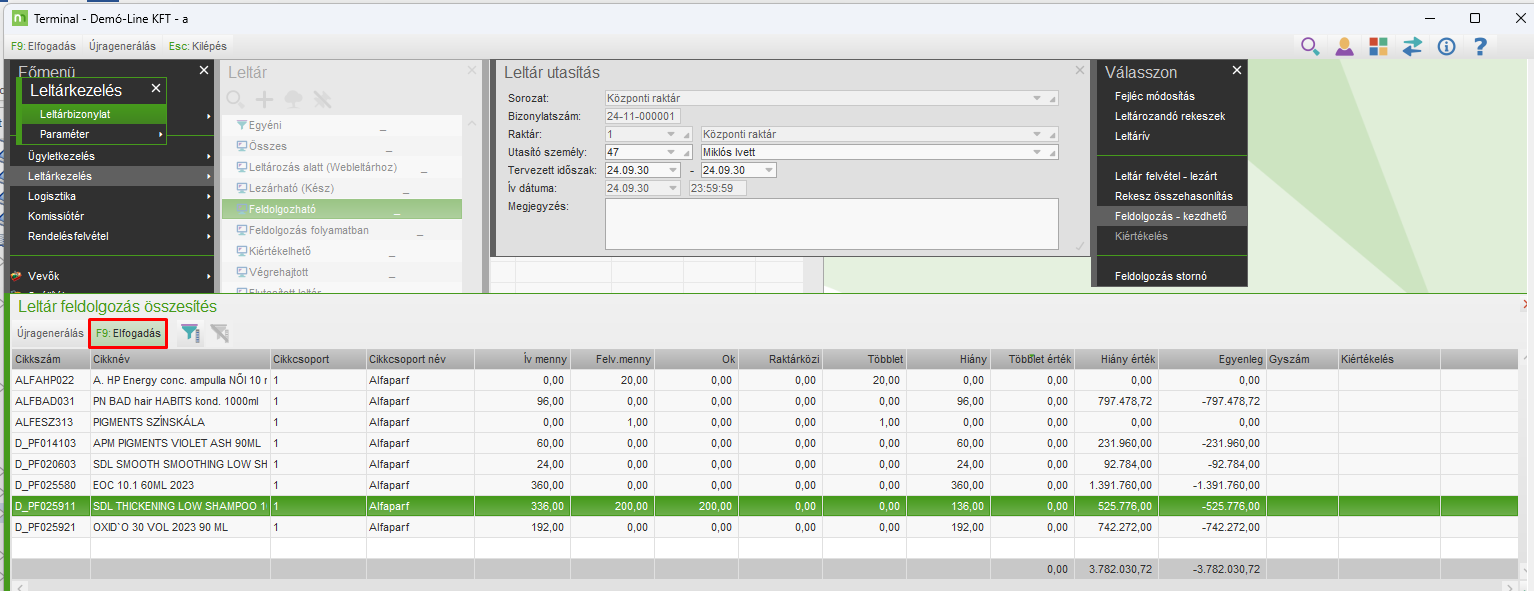Open the Sorozat dropdown
Image resolution: width=1534 pixels, height=591 pixels.
coord(1037,98)
